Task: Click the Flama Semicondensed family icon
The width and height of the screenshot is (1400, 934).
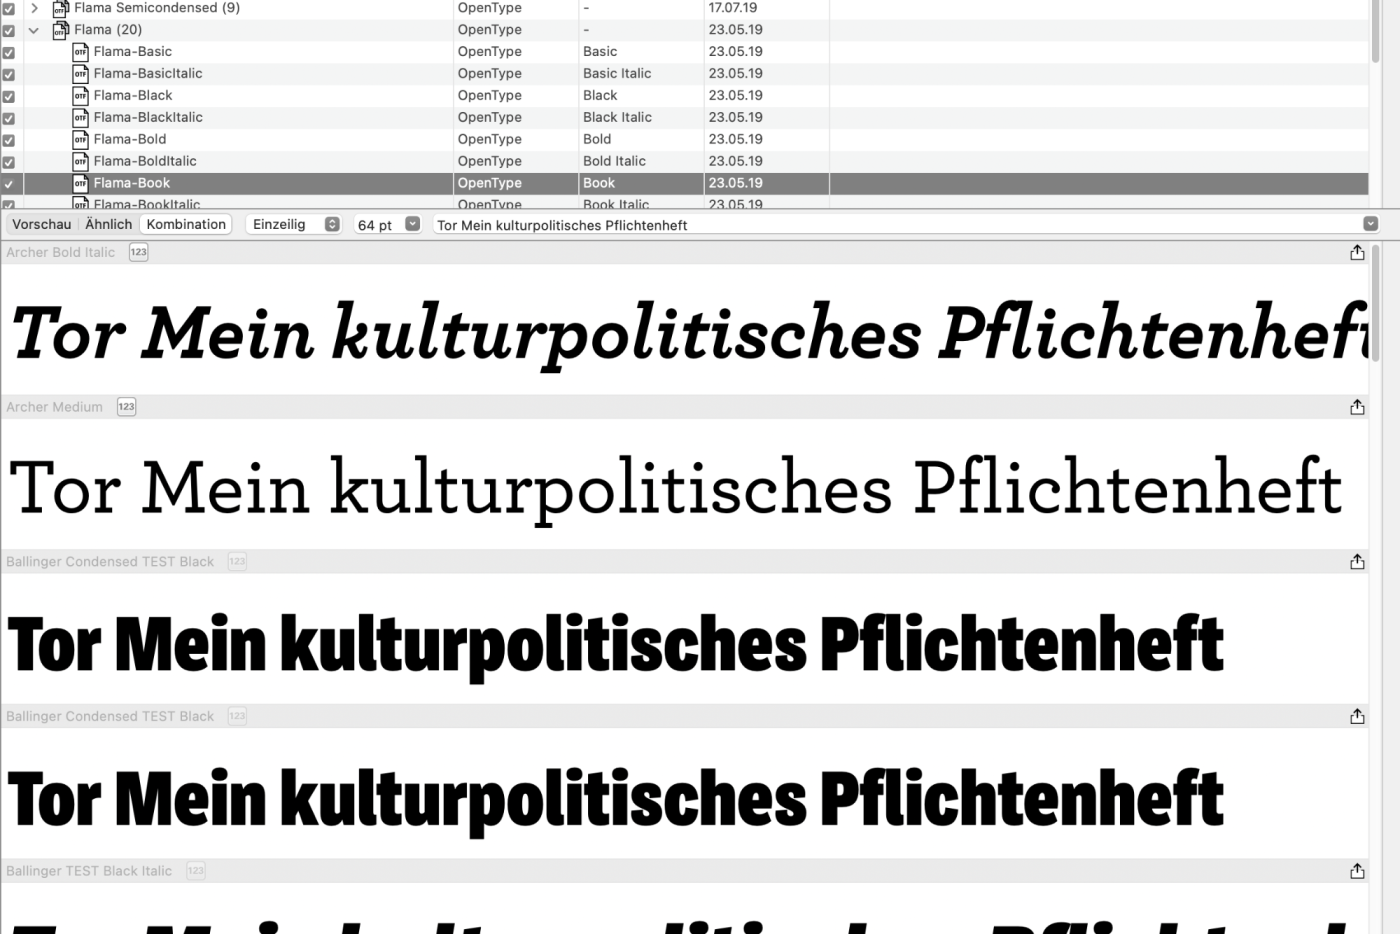Action: (61, 8)
